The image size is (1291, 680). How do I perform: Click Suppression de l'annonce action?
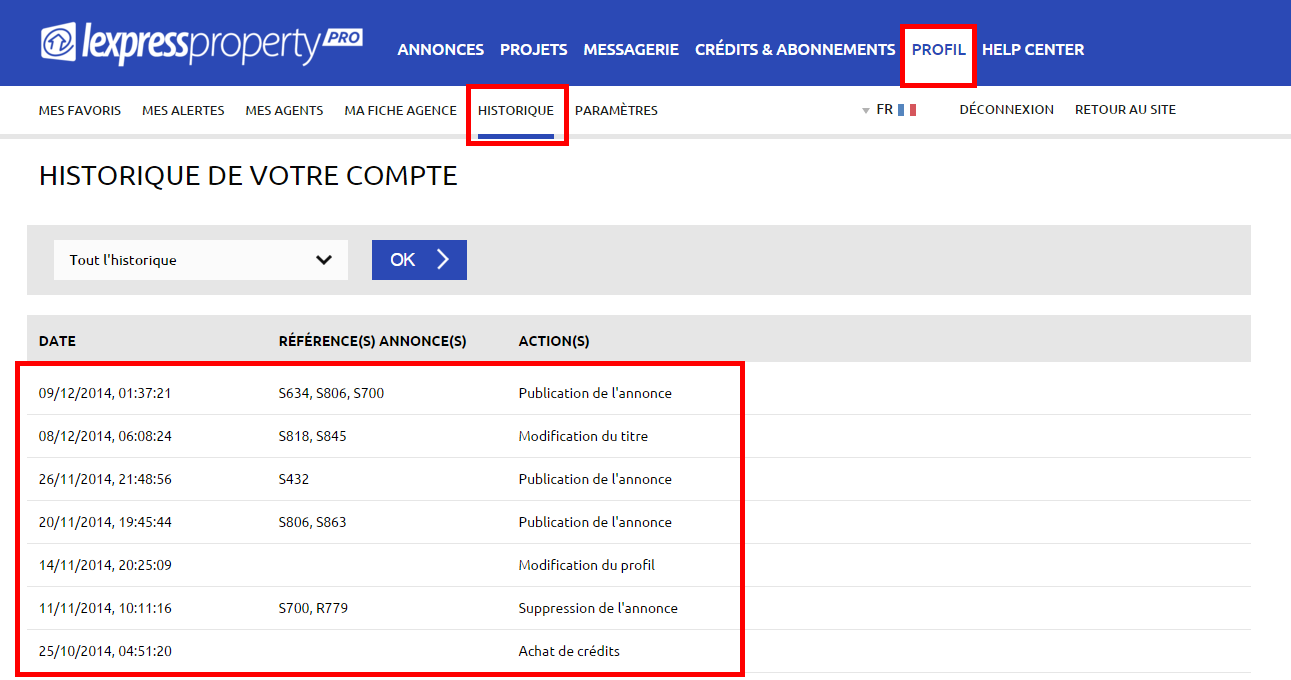598,608
